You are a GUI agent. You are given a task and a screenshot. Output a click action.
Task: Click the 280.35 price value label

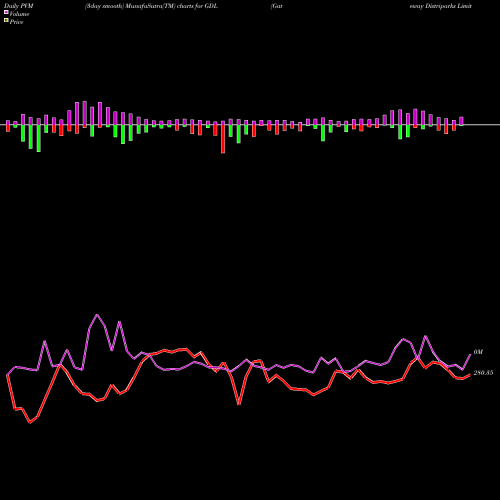tap(483, 373)
